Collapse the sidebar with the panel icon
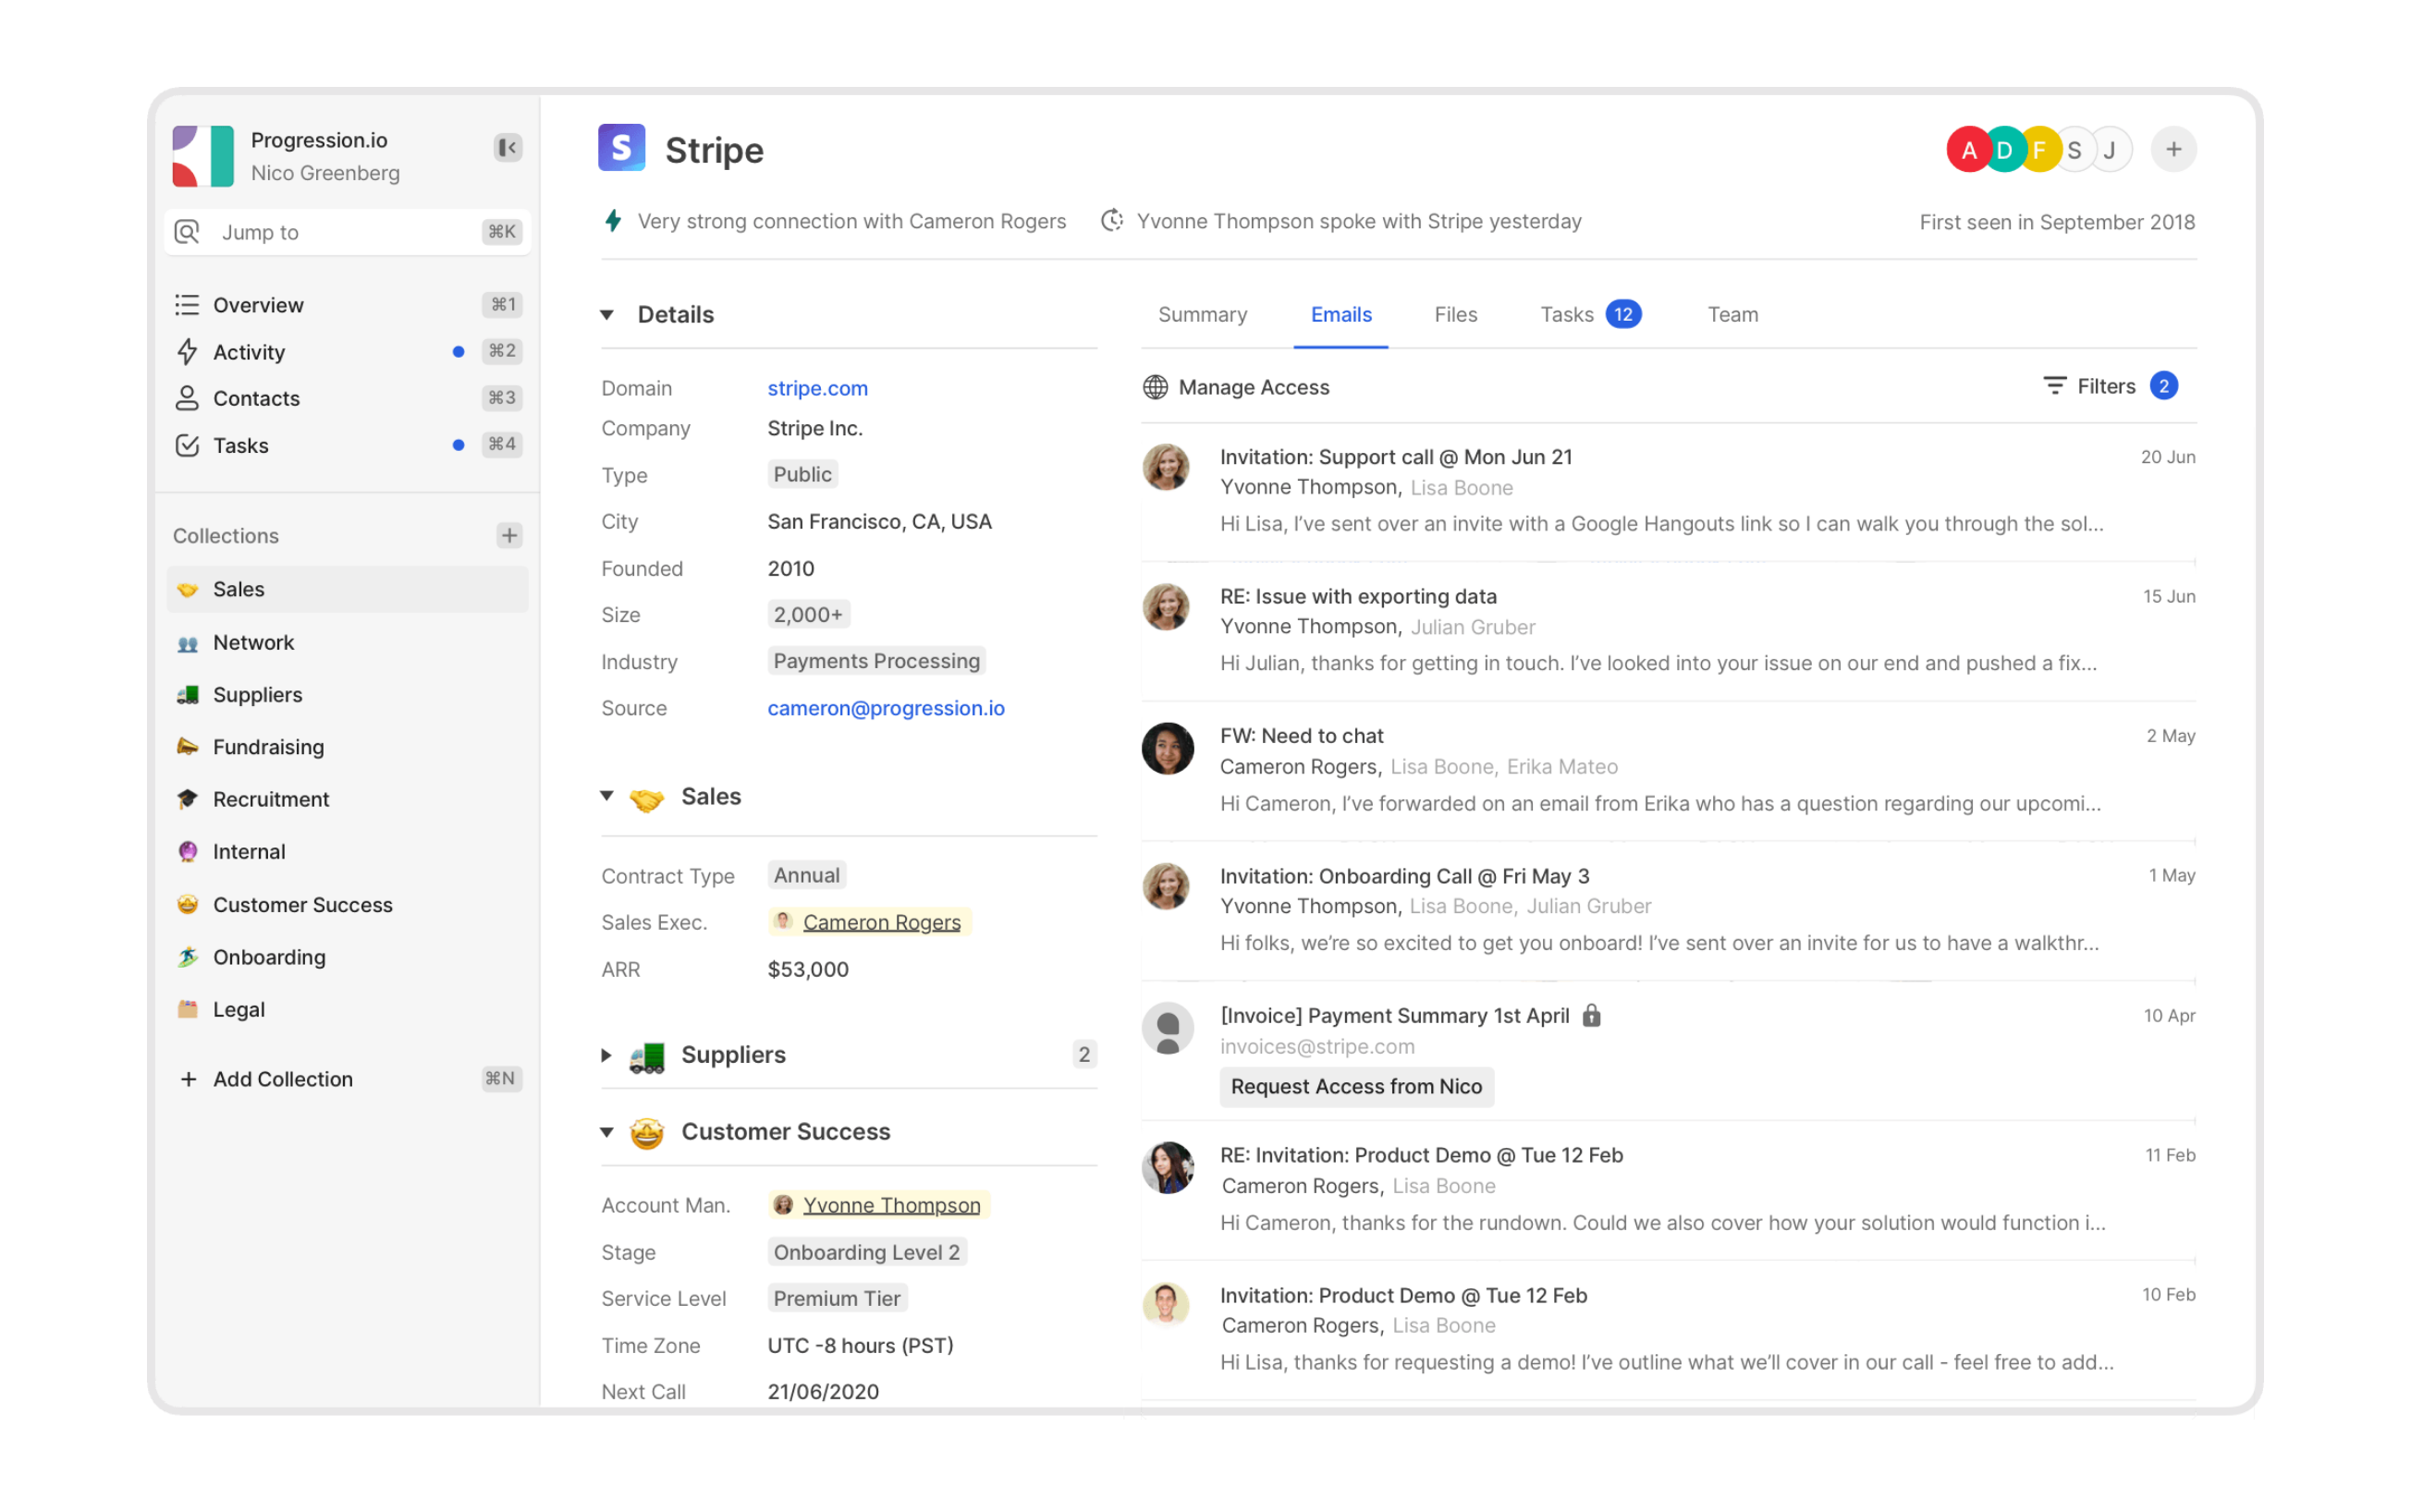The image size is (2411, 1512). click(x=507, y=148)
